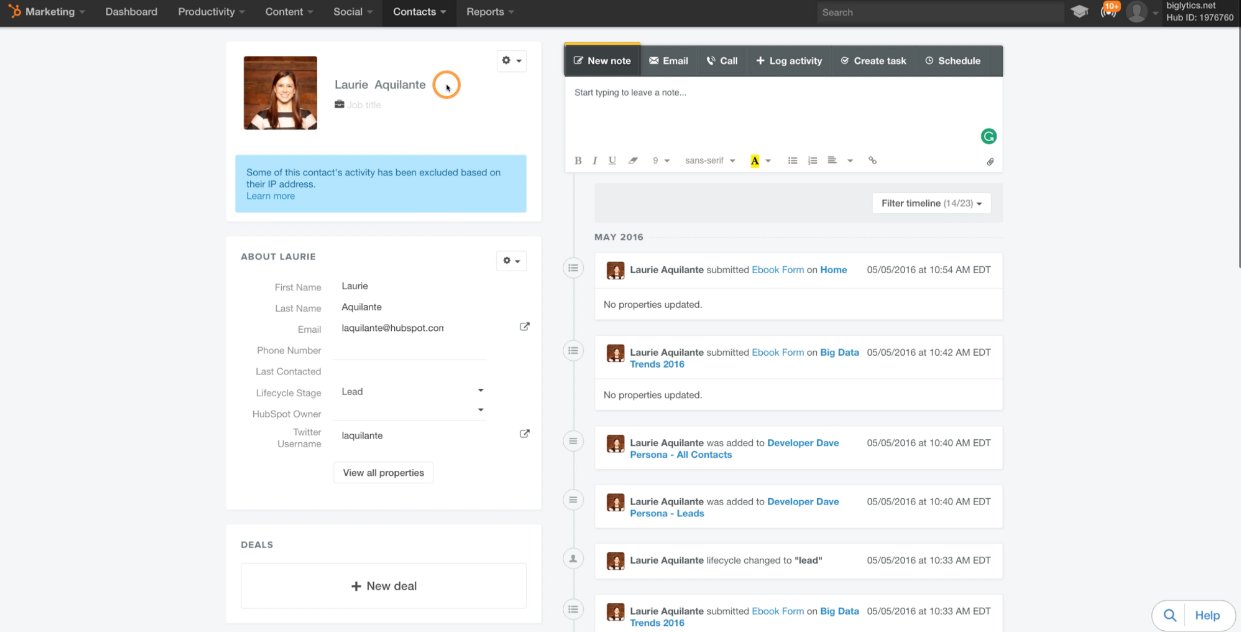Open the font size 9 dropdown
This screenshot has height=632, width=1241.
pos(660,160)
